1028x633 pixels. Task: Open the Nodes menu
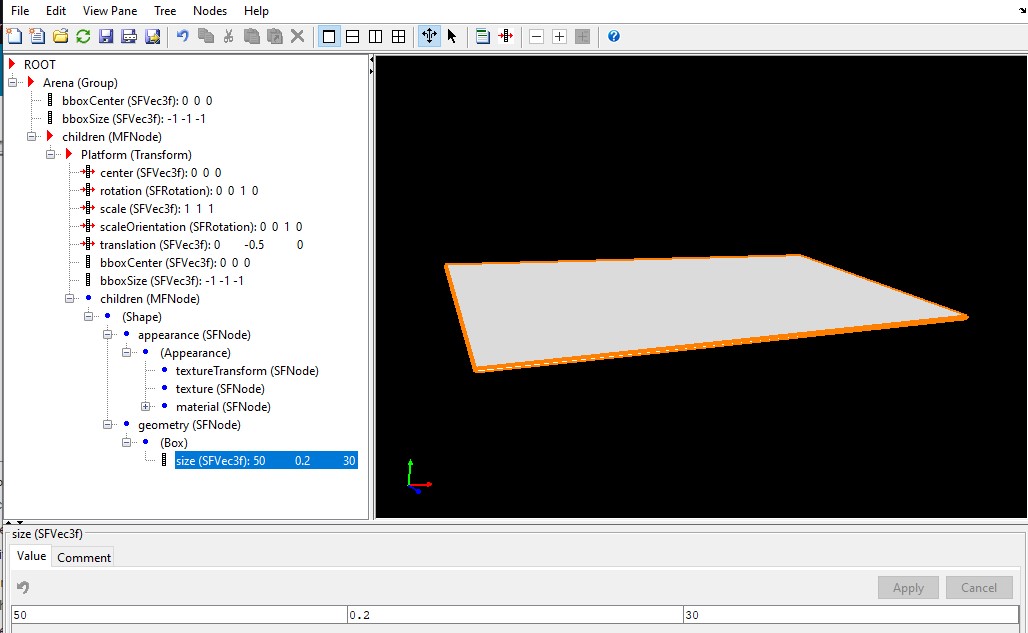click(209, 11)
